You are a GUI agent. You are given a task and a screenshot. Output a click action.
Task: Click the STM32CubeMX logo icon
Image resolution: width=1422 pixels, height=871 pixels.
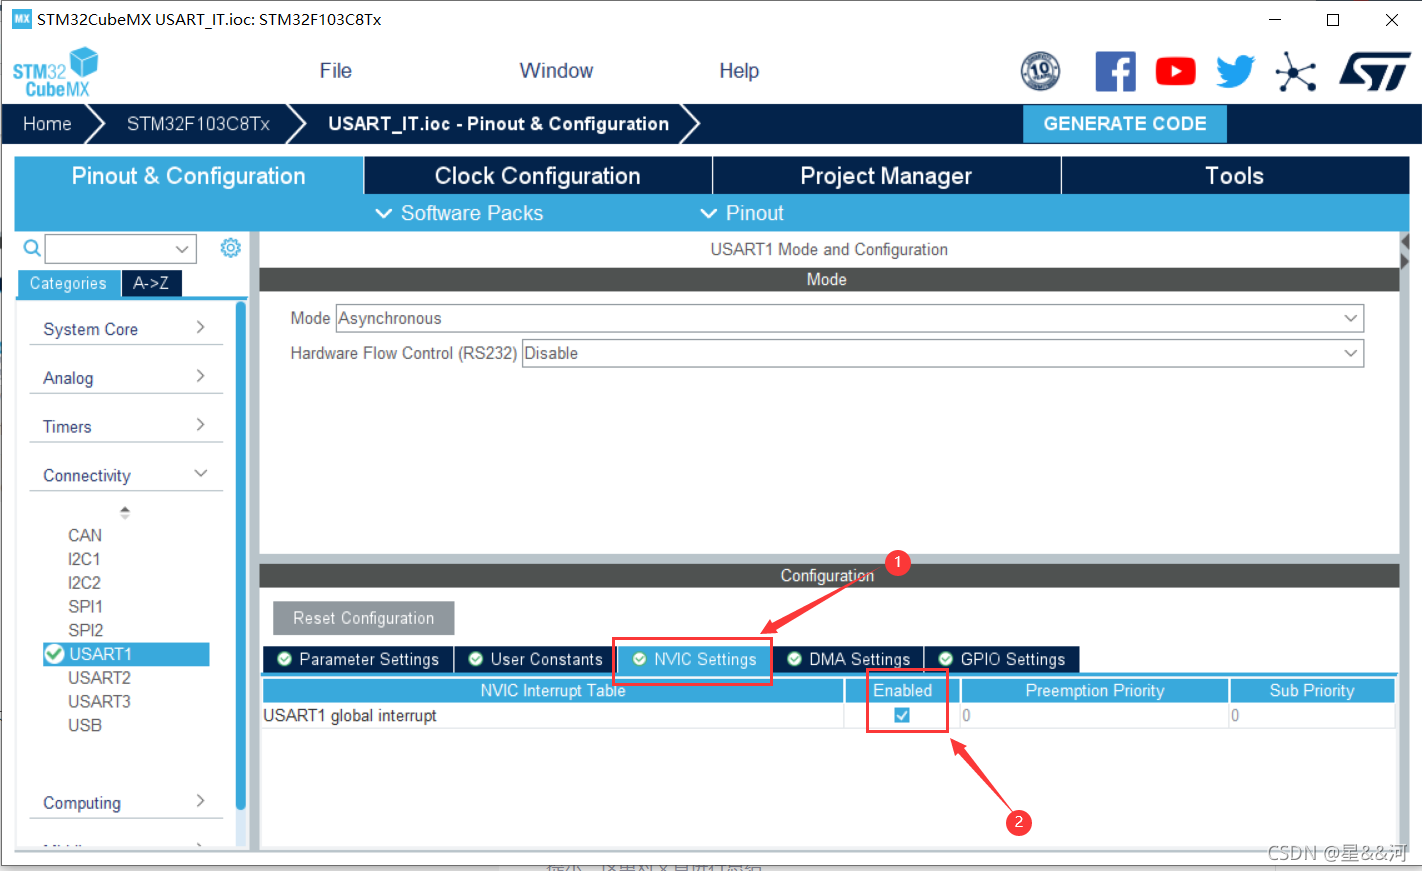point(56,72)
